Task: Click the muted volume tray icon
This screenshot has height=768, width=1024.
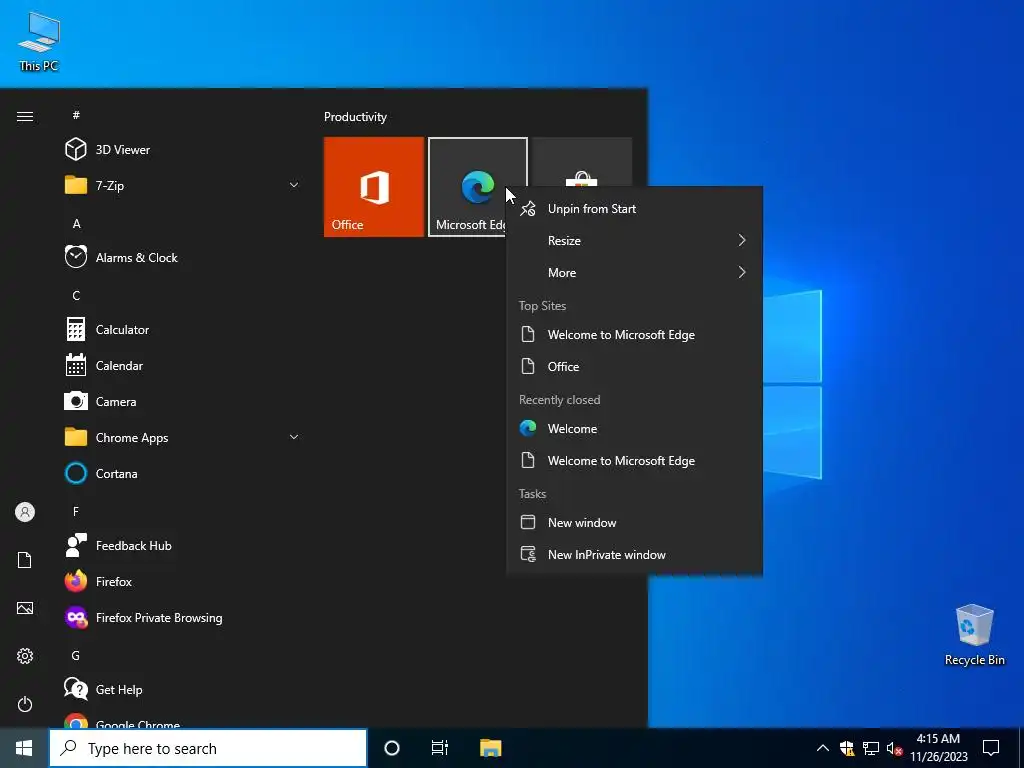Action: click(894, 748)
